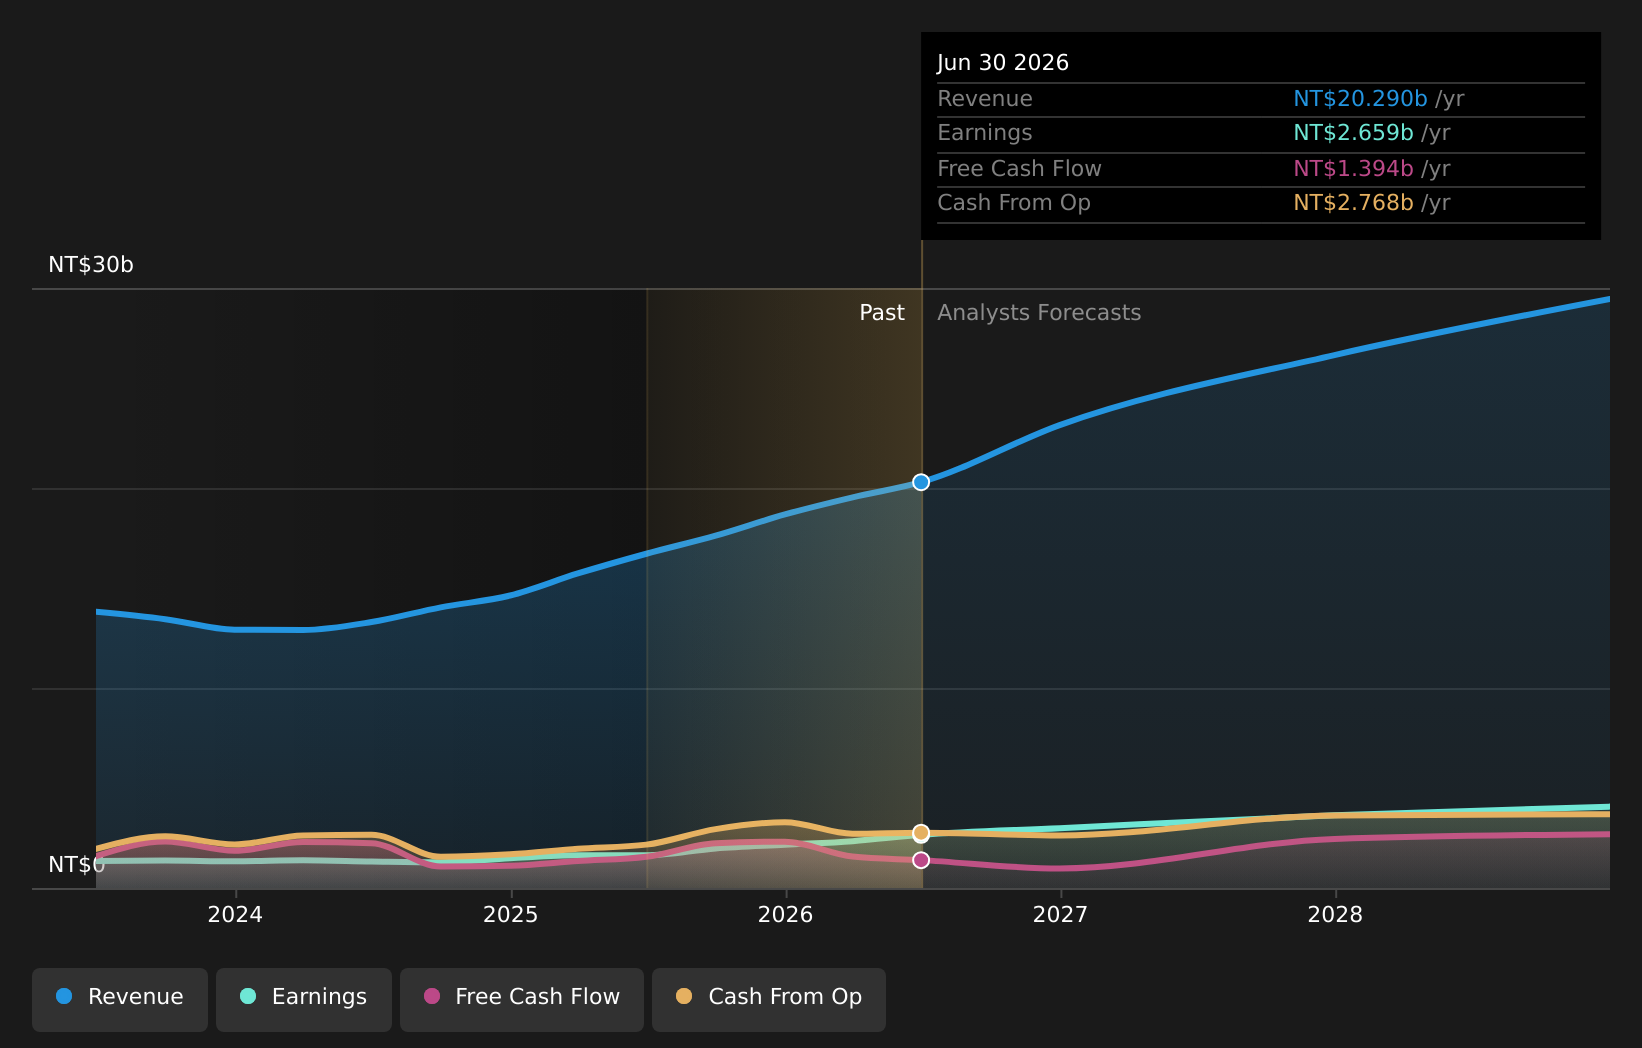Click the Jun 30 2026 tooltip date
The width and height of the screenshot is (1642, 1048).
[1003, 63]
